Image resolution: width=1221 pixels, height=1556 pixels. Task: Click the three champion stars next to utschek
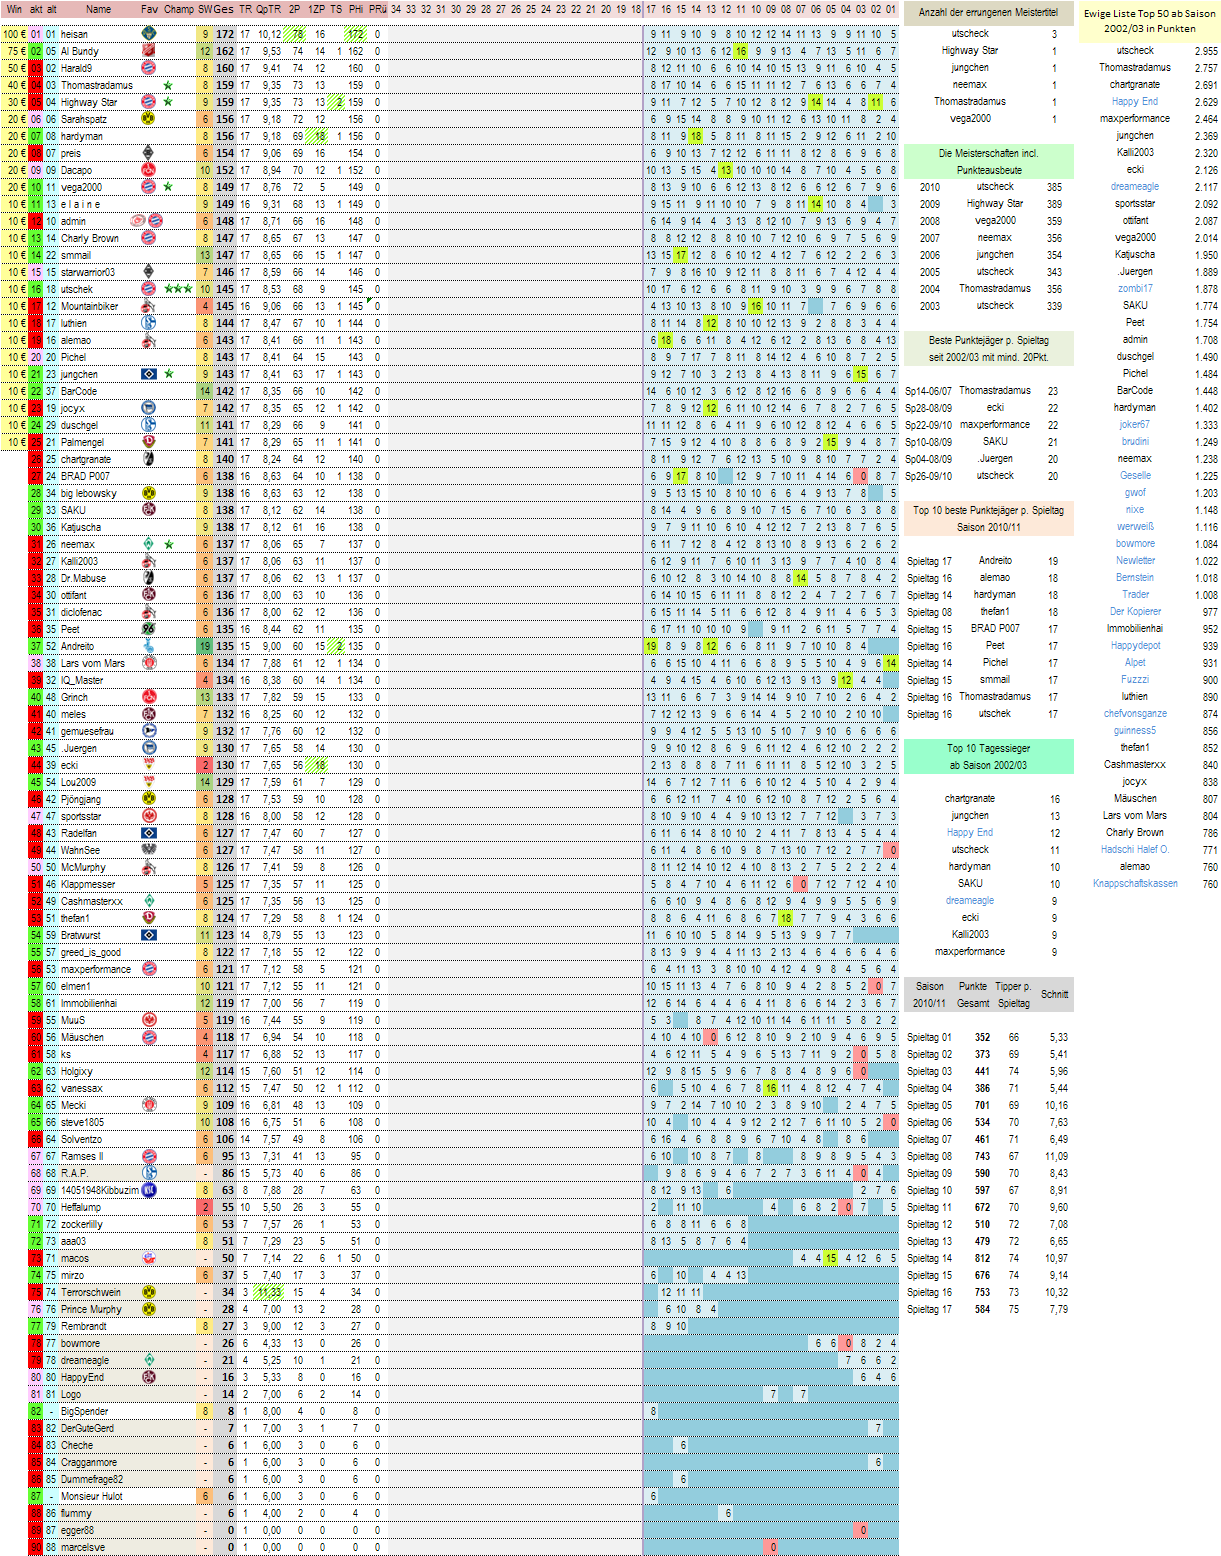tap(178, 289)
